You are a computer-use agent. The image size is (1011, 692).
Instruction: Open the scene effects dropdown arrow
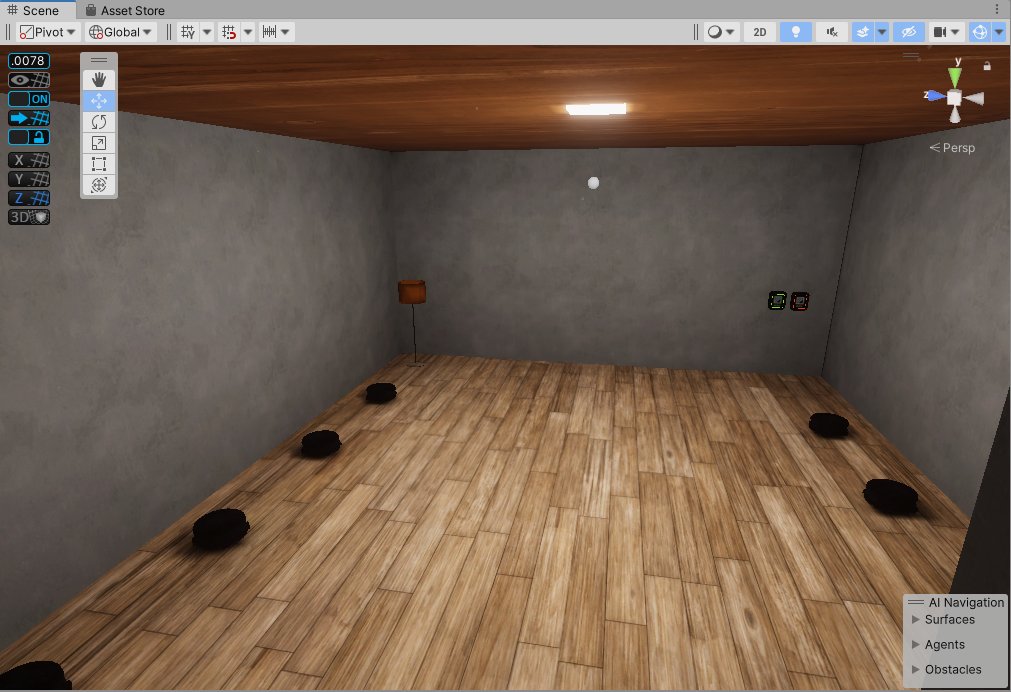(x=881, y=32)
